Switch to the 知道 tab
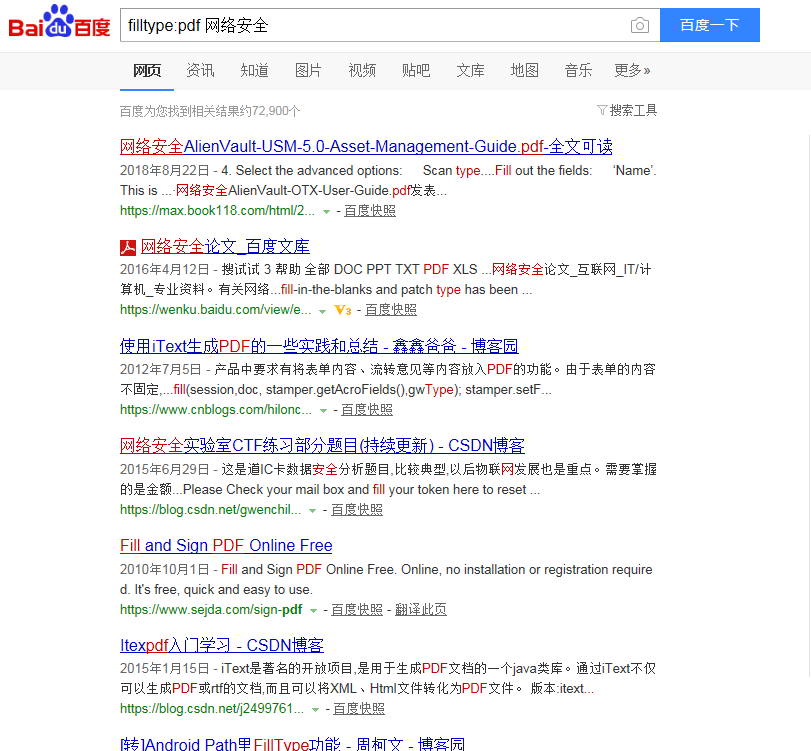This screenshot has width=811, height=751. click(x=254, y=70)
